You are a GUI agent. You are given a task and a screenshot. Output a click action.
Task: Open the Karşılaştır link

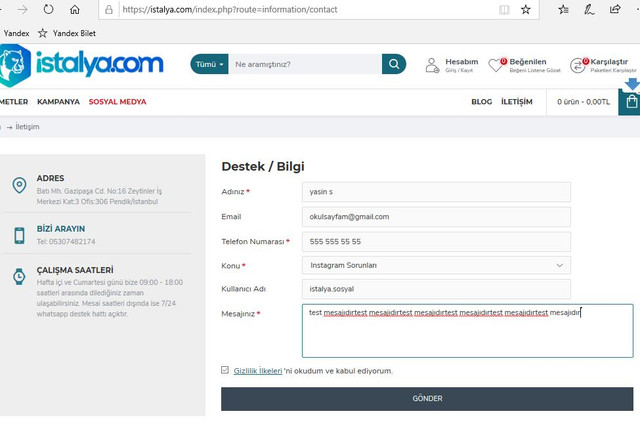coord(609,62)
